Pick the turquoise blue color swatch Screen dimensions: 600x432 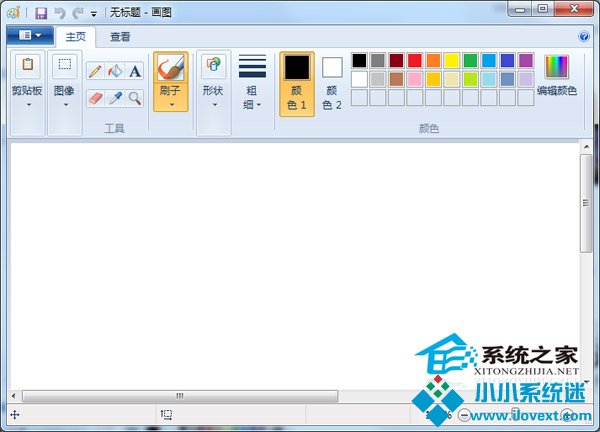(489, 60)
